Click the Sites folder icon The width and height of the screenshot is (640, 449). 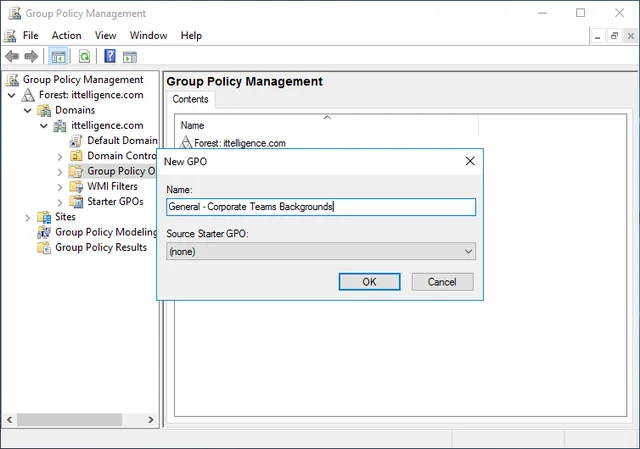pyautogui.click(x=44, y=217)
